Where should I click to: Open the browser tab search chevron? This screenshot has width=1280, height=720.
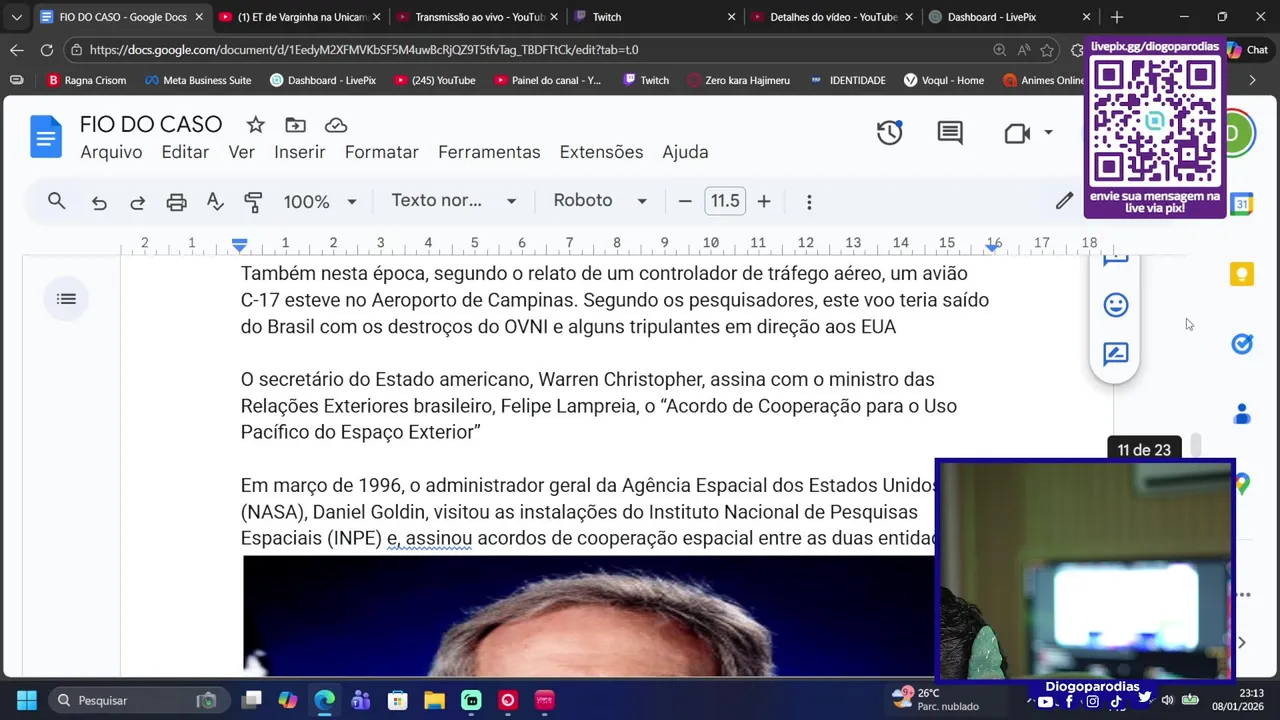16,17
